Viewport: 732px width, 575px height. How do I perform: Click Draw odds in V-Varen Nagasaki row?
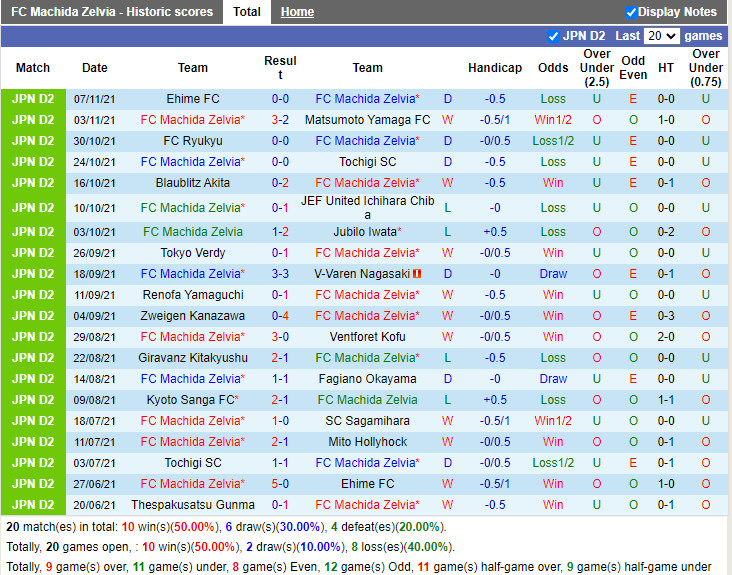click(x=553, y=274)
